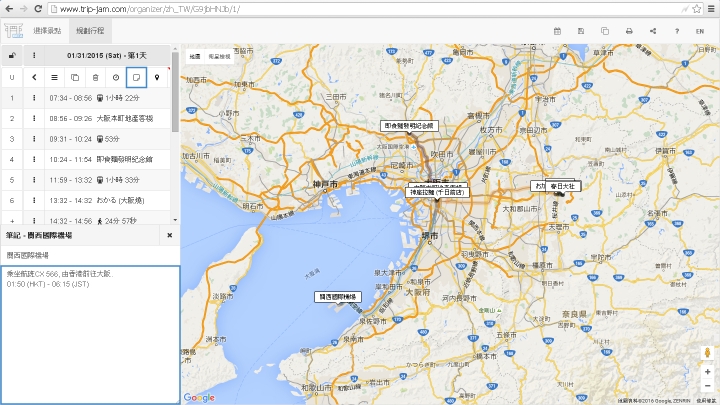Click the 千日前店 map marker label
The width and height of the screenshot is (720, 405).
tap(438, 192)
